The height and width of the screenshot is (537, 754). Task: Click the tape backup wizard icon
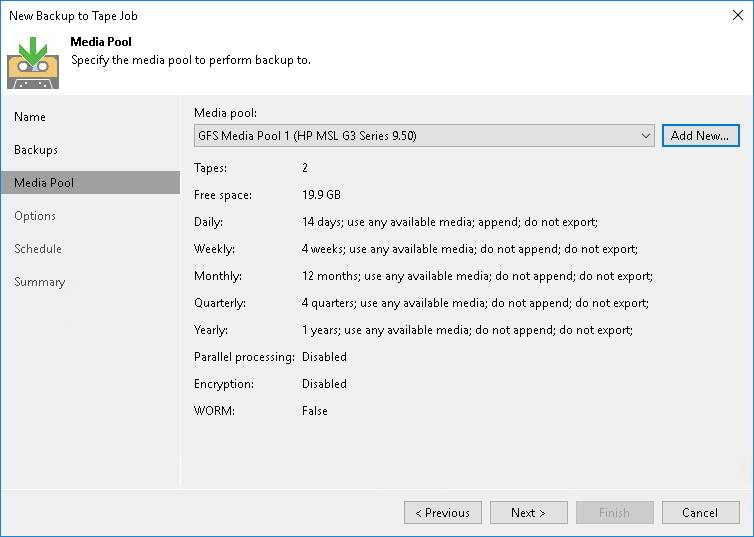tap(33, 63)
